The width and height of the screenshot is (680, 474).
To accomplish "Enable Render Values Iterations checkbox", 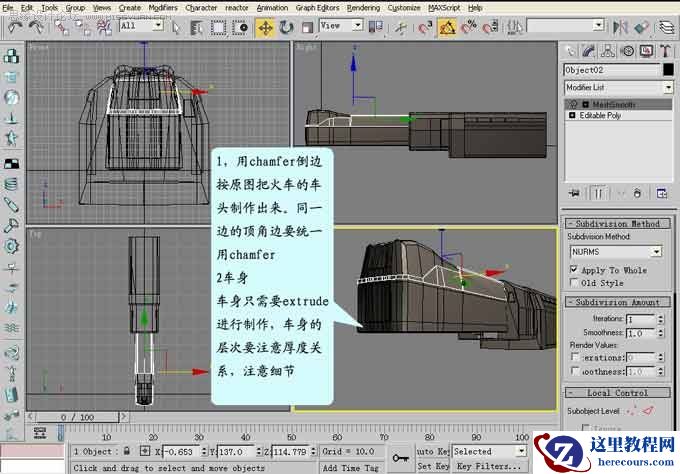I will point(575,357).
